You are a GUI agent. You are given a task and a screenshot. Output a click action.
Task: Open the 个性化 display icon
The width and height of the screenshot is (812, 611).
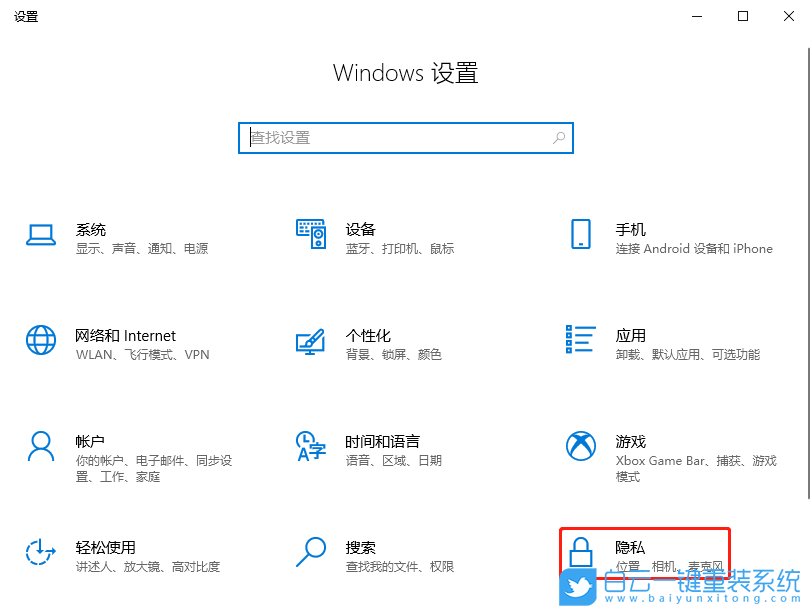coord(310,341)
